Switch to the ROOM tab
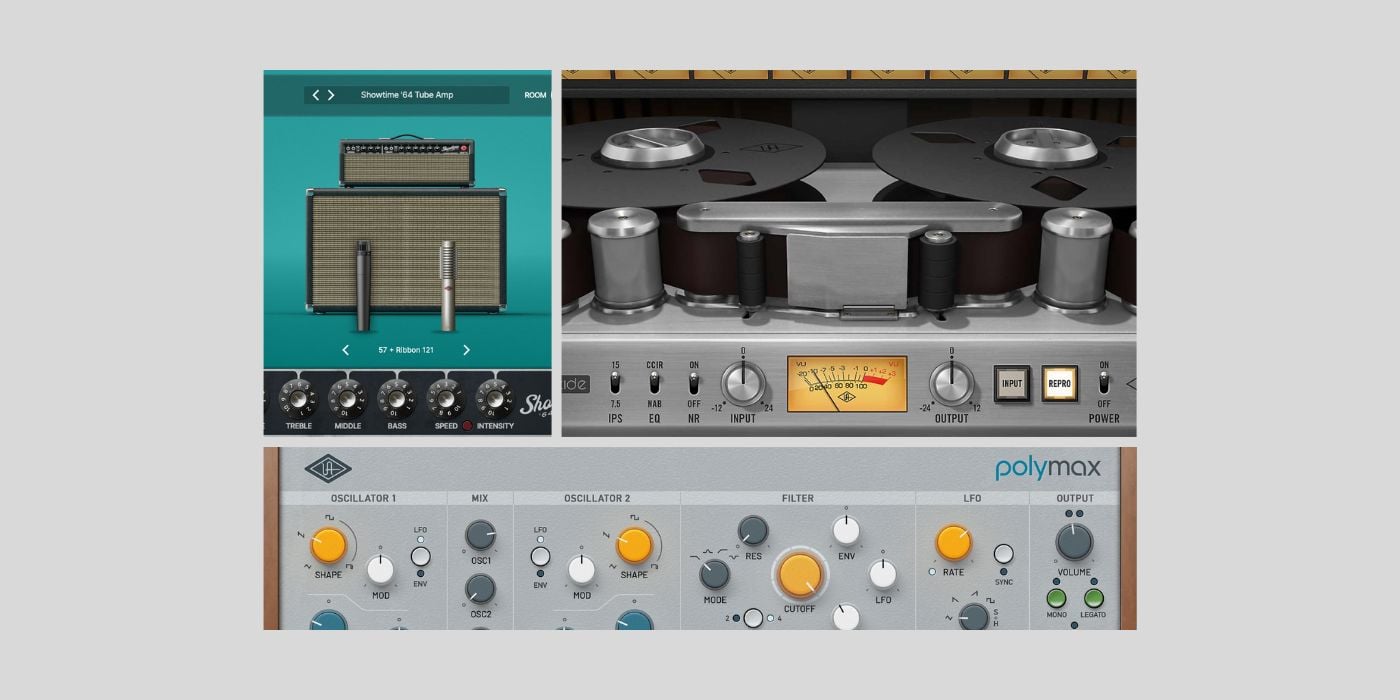The image size is (1400, 700). coord(536,94)
